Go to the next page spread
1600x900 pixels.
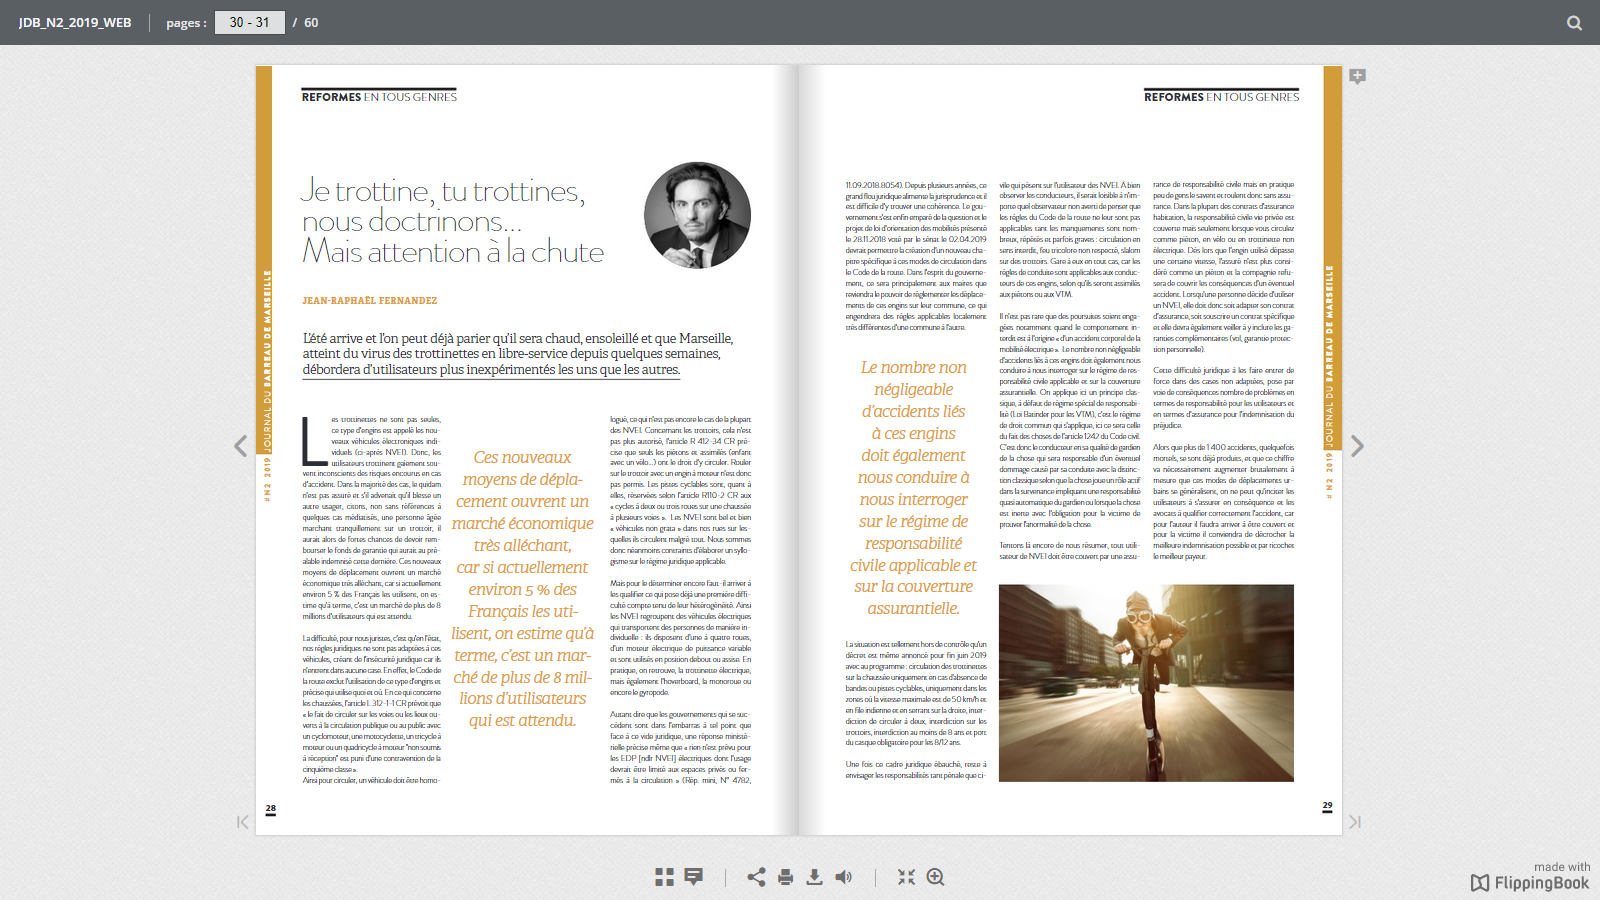1357,446
